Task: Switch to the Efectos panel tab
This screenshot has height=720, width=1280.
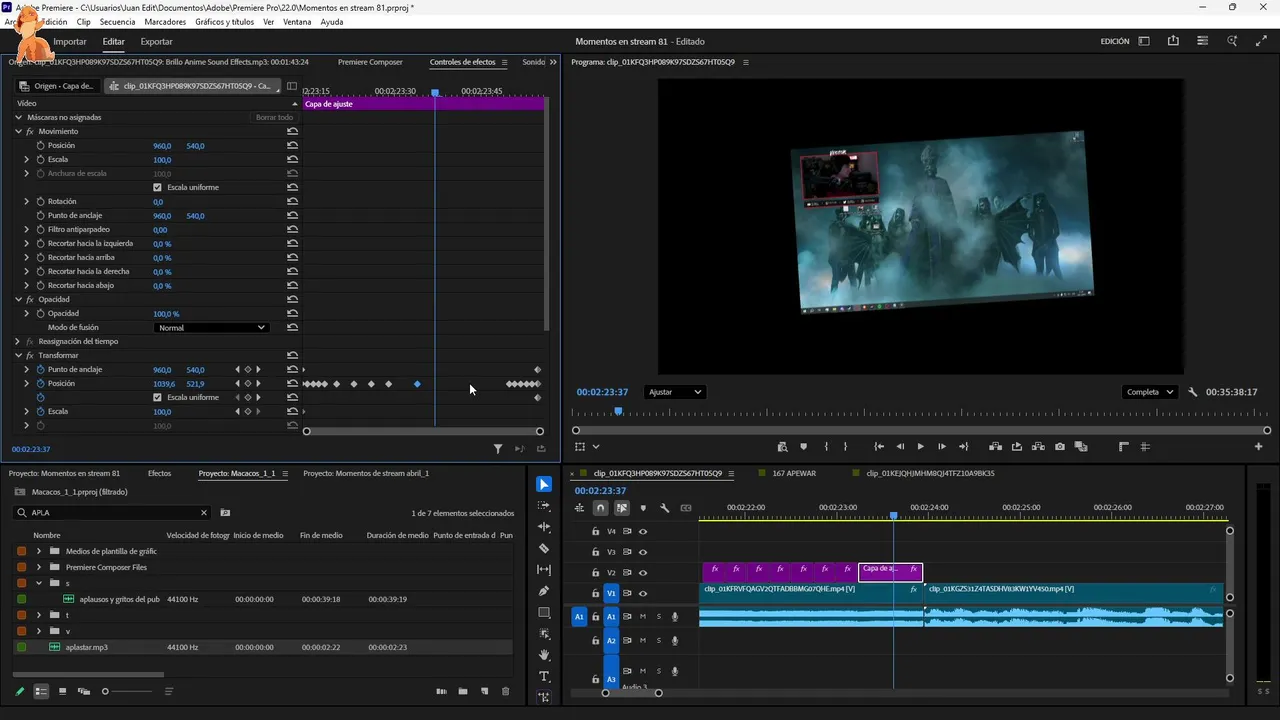Action: [x=159, y=473]
